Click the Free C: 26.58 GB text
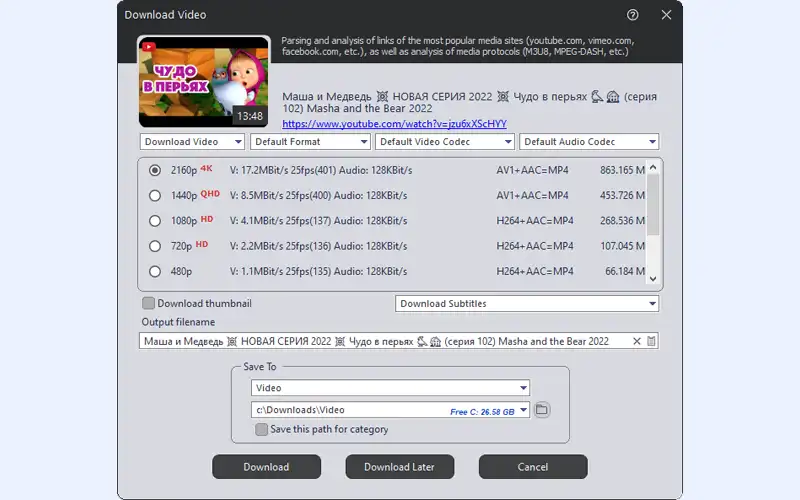 (482, 412)
